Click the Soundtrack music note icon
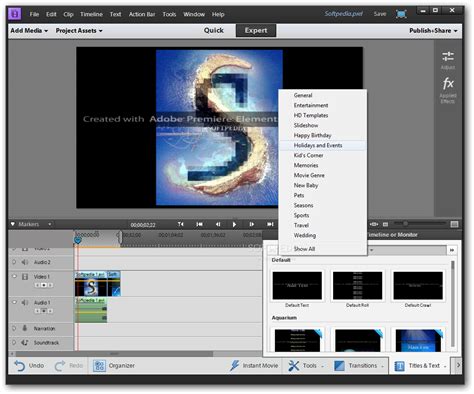The image size is (474, 394). coord(25,342)
